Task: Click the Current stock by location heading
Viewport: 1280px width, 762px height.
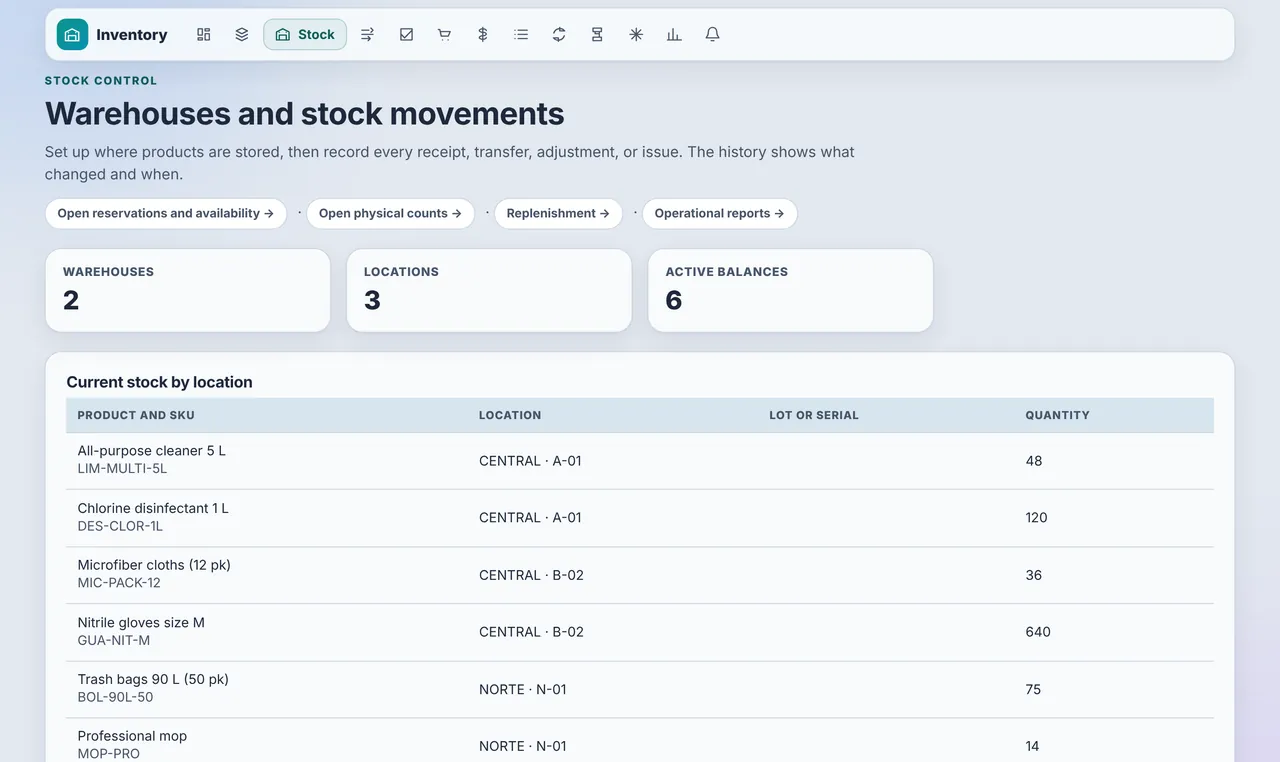Action: coord(159,382)
